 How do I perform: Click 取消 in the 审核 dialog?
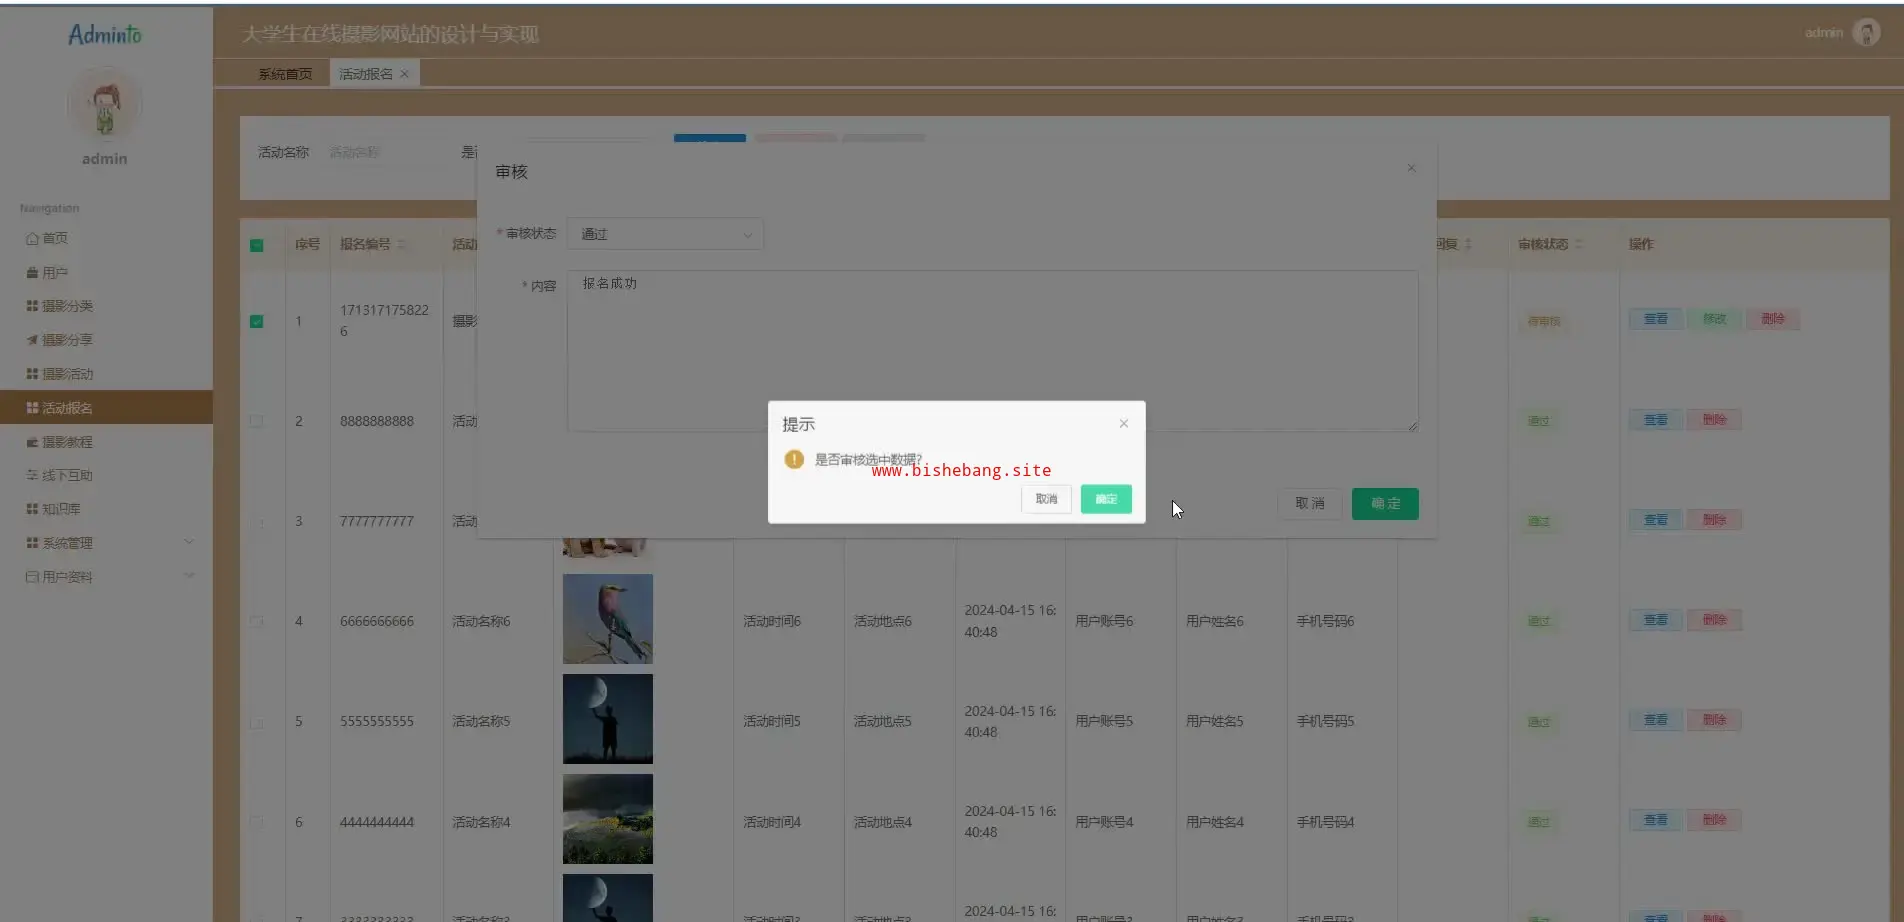pyautogui.click(x=1310, y=504)
